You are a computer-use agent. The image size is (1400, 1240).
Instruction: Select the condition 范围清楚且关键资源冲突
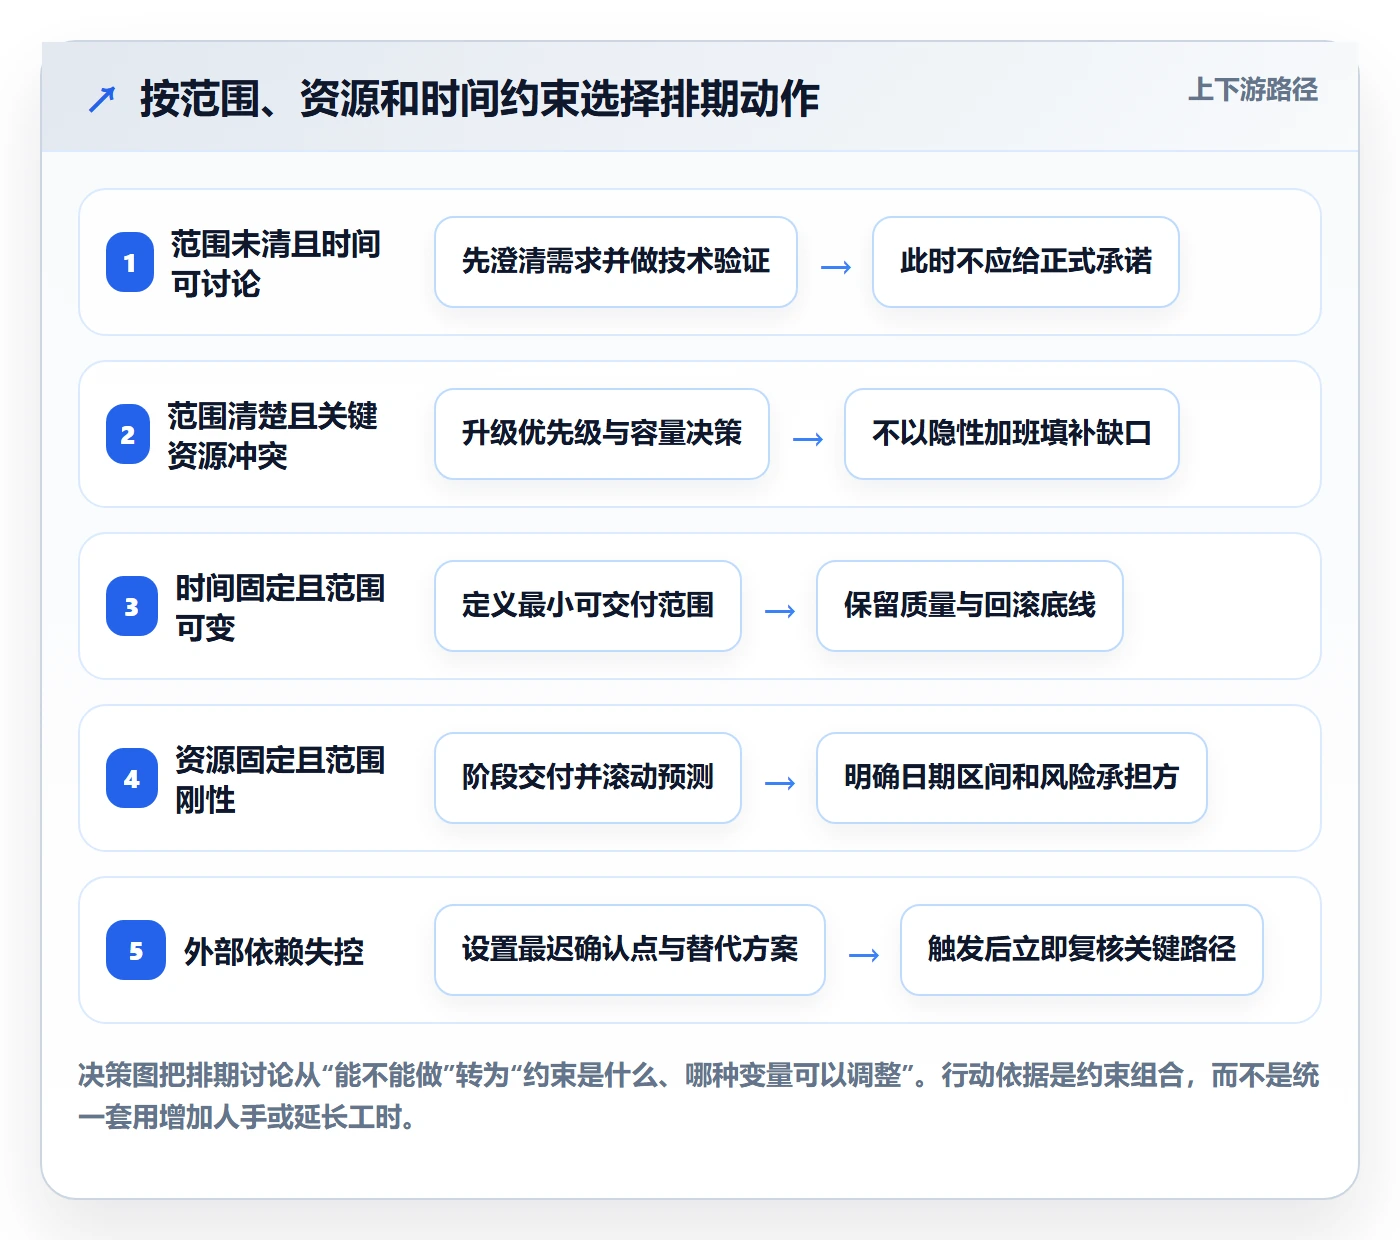pyautogui.click(x=272, y=435)
